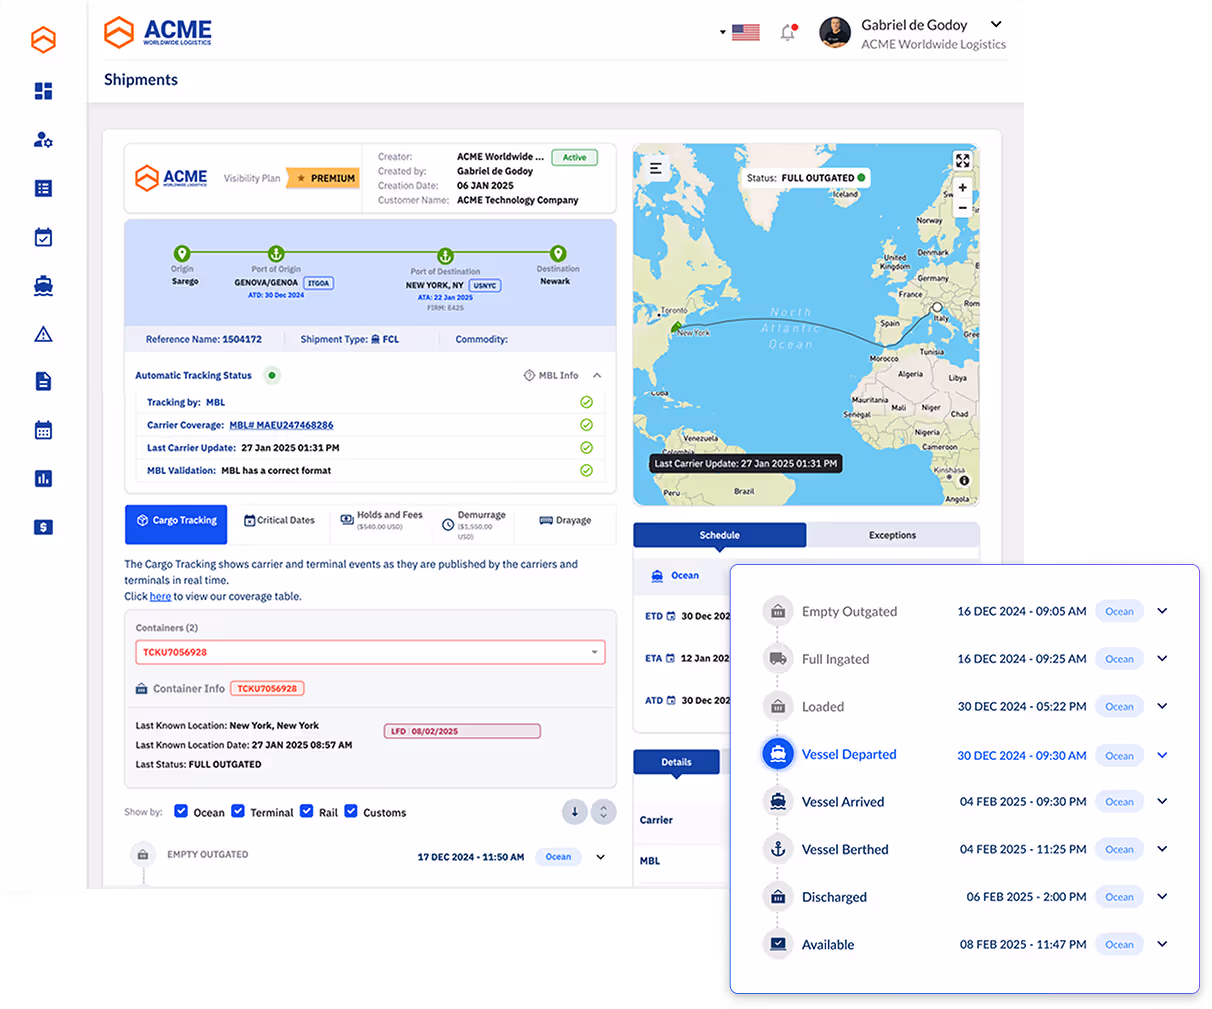Click the TCKU7056928 container info tag
Viewport: 1212px width, 1009px height.
[x=267, y=688]
